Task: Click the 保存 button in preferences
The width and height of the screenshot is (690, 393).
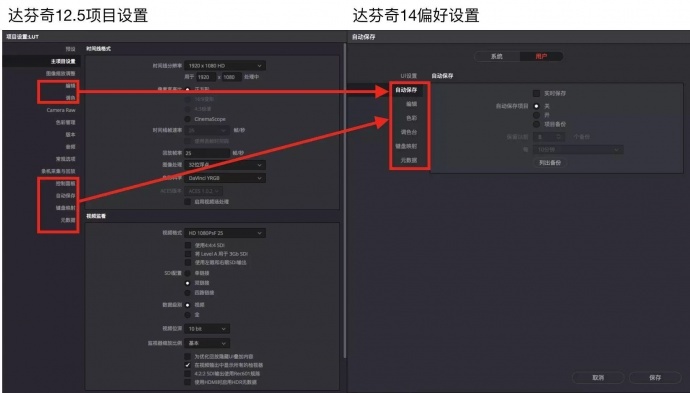Action: pyautogui.click(x=655, y=378)
